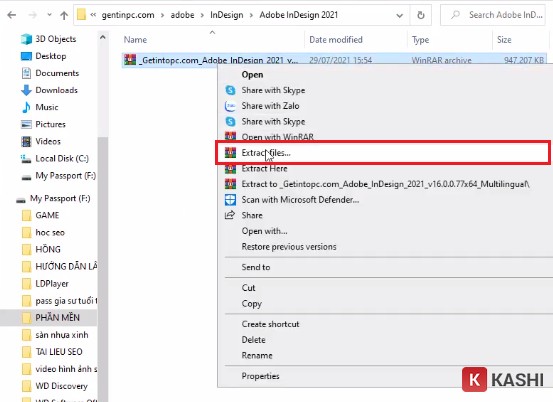This screenshot has width=553, height=402.
Task: Refresh the current folder
Action: click(x=421, y=15)
